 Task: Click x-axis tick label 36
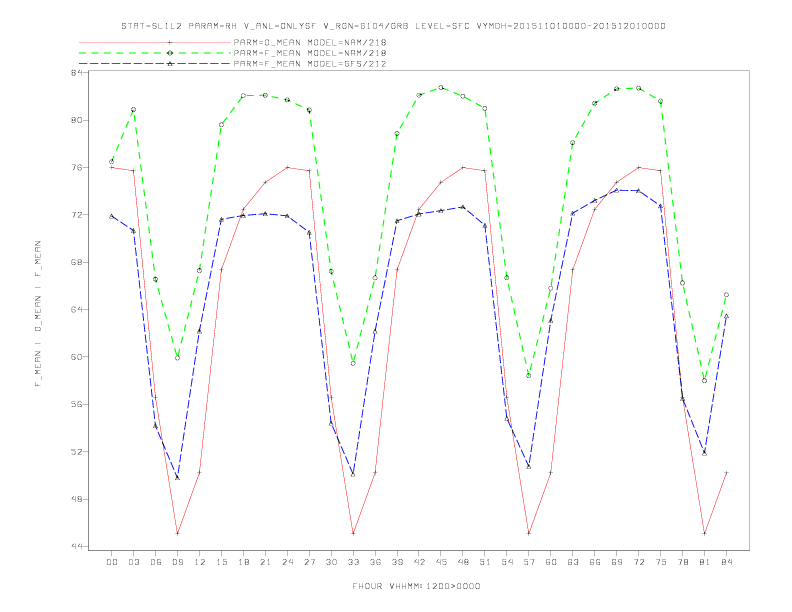(375, 562)
